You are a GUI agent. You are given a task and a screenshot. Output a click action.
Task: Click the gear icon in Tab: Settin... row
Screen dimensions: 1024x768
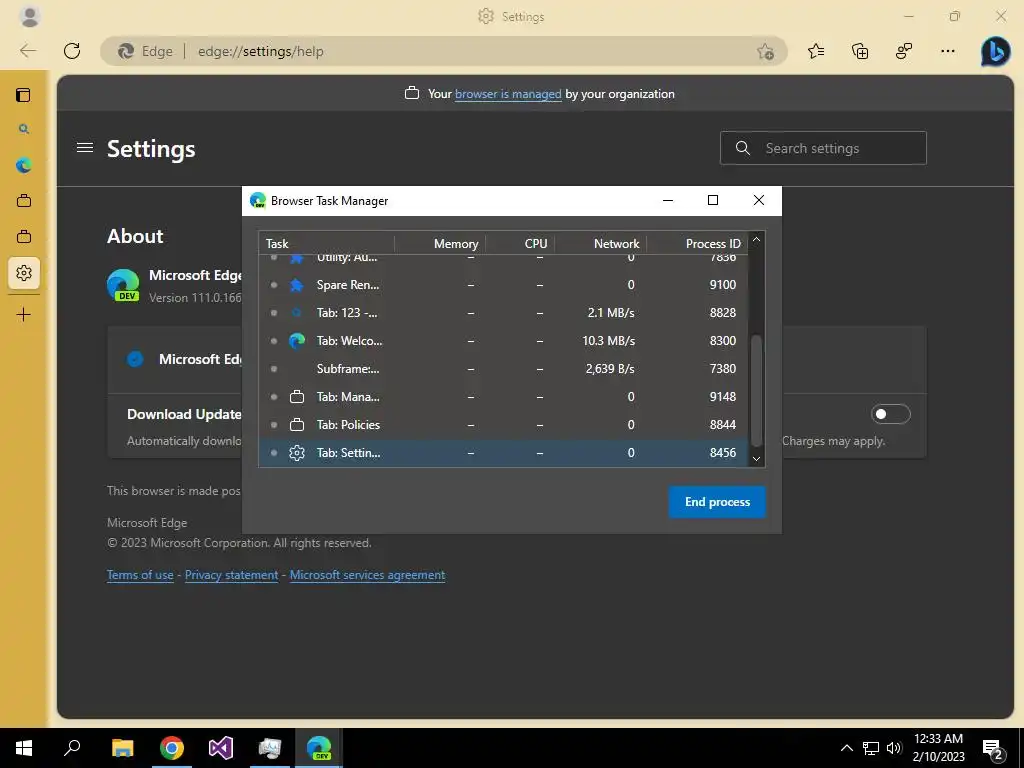(x=296, y=453)
